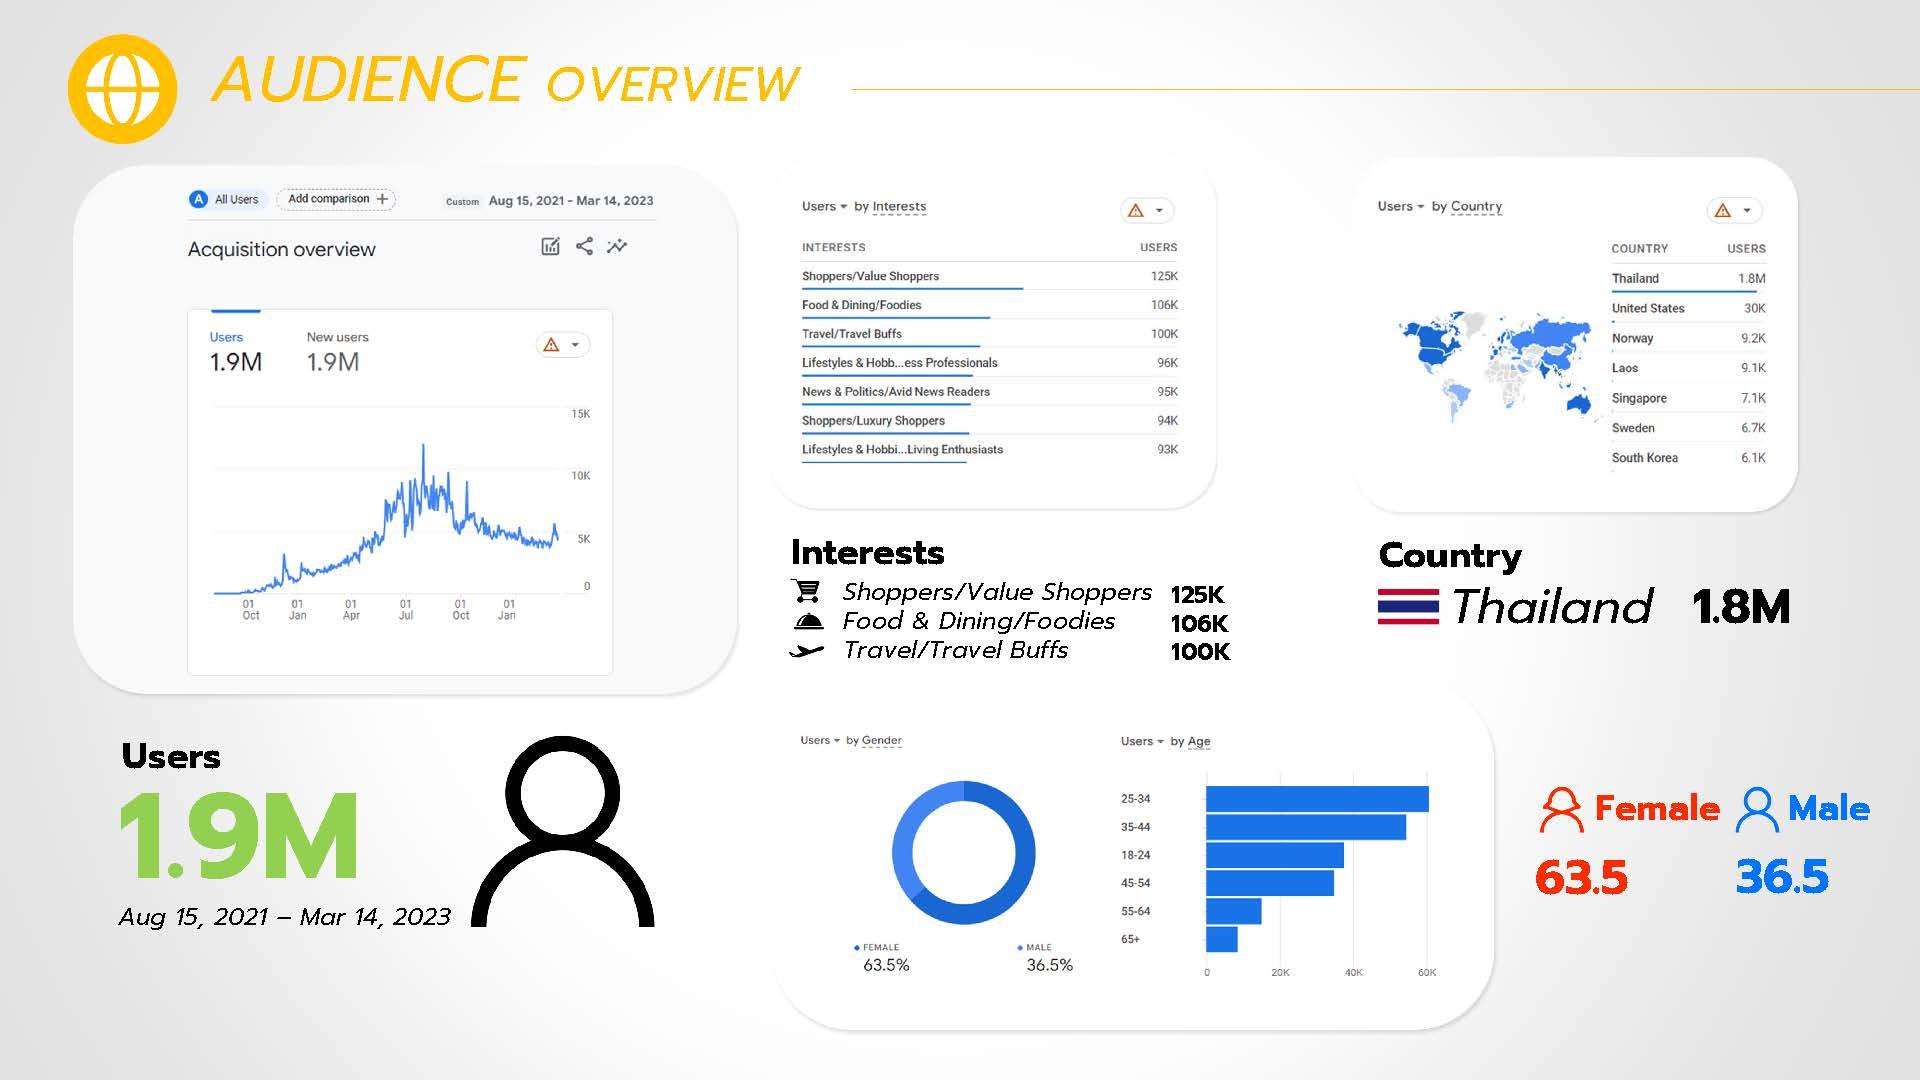Click the world map in Country card

tap(1495, 365)
